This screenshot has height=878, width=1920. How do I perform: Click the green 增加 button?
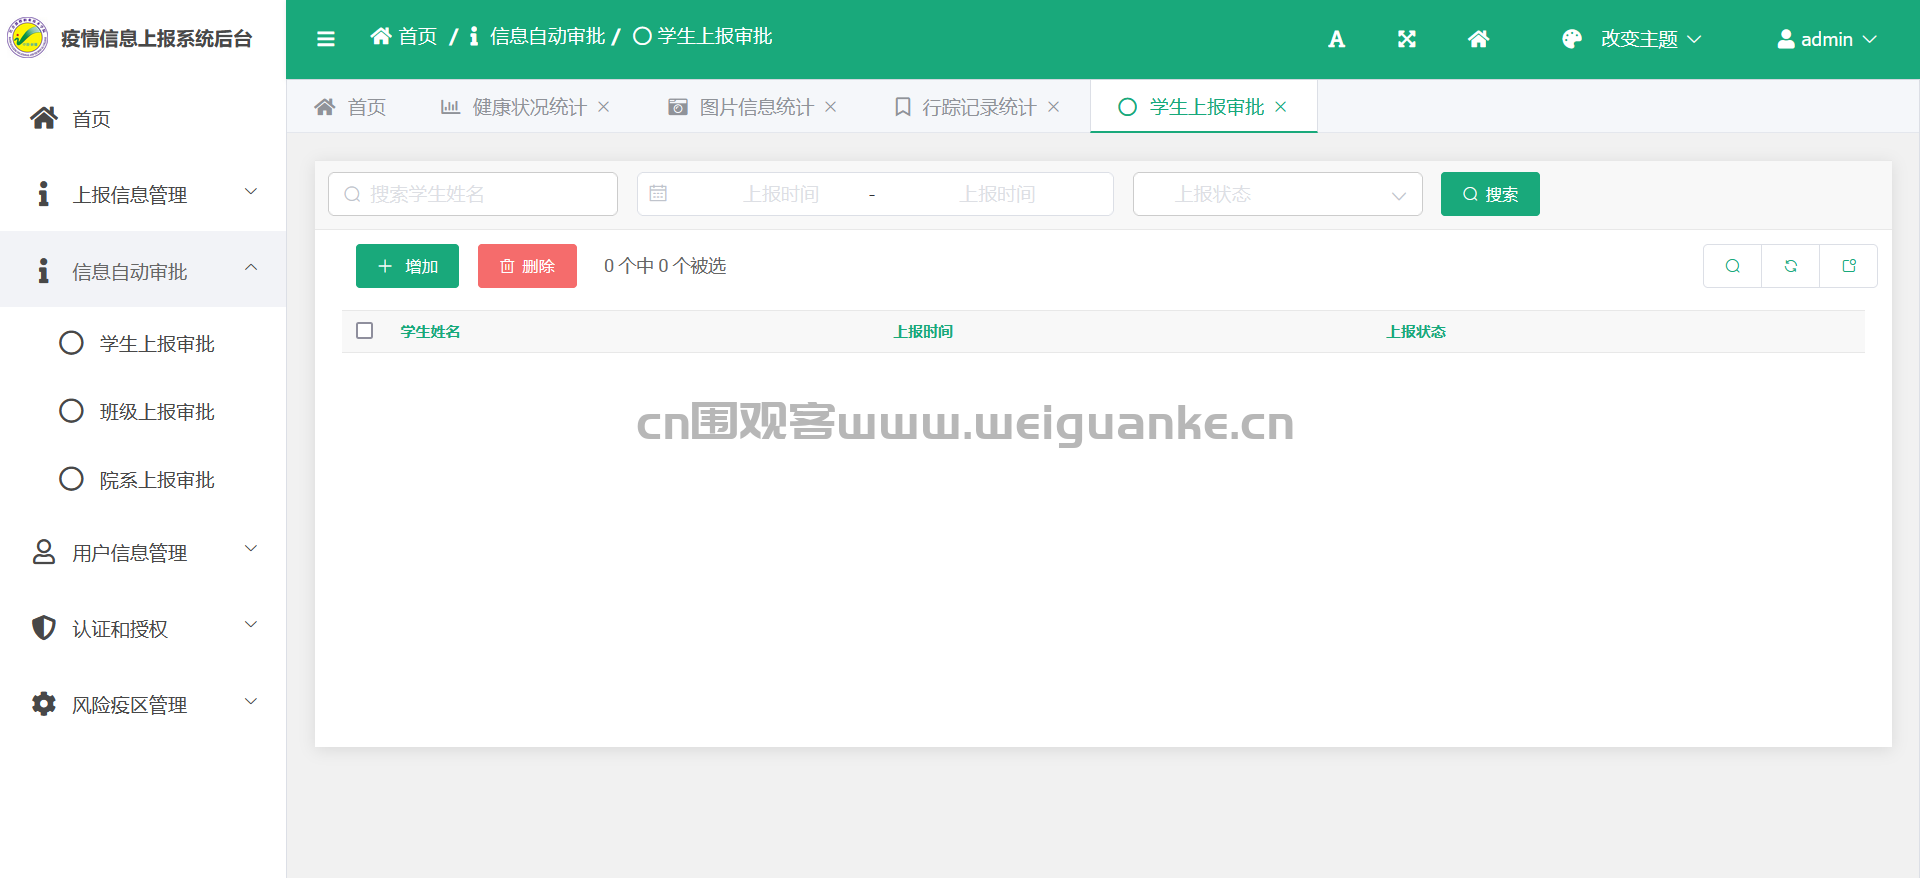[407, 266]
